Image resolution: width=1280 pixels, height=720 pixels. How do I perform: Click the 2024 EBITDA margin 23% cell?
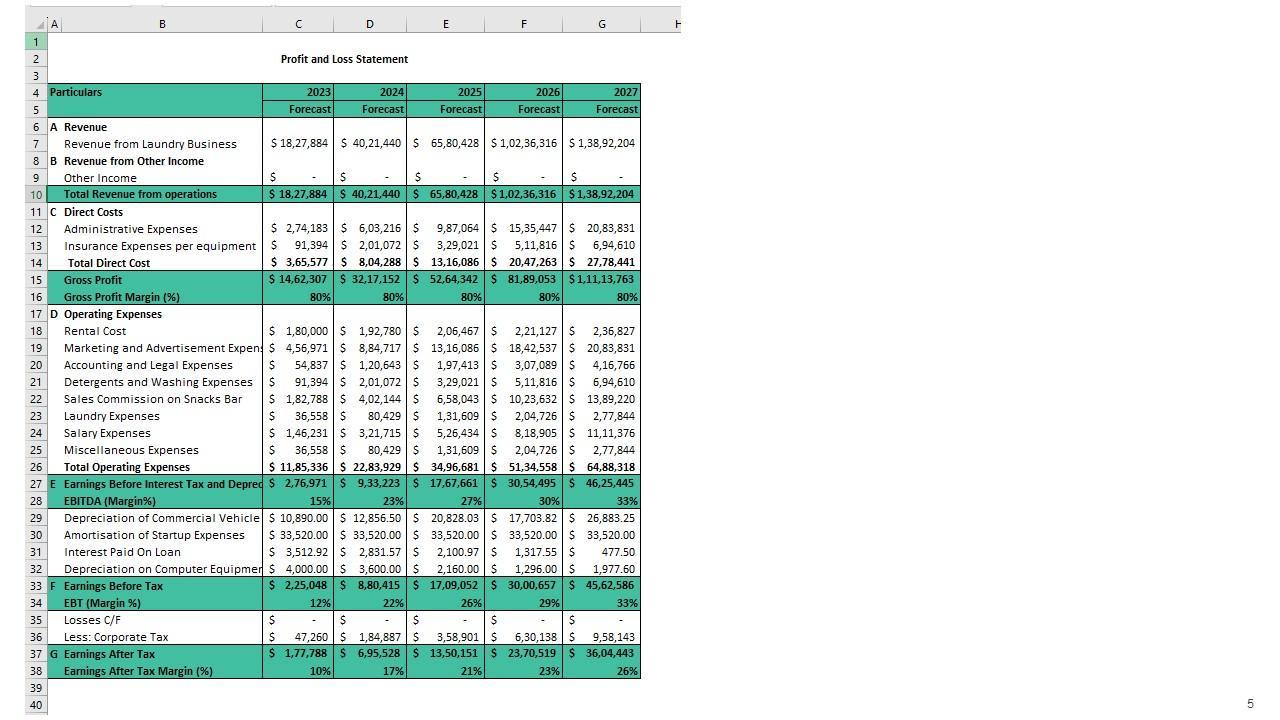(x=370, y=501)
